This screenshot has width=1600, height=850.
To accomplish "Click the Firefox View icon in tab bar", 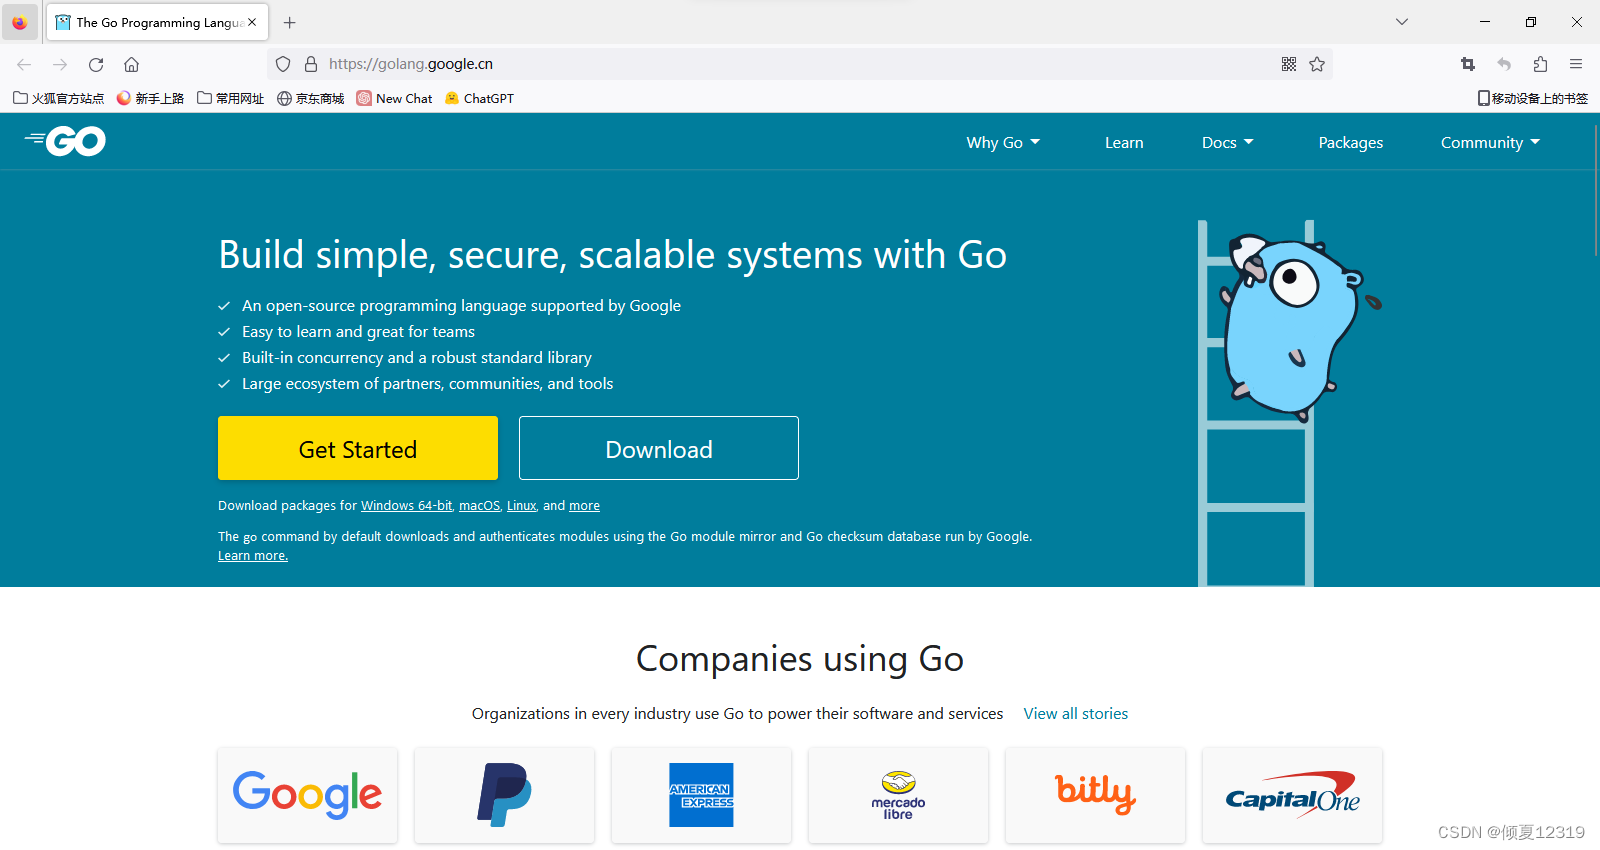I will (20, 22).
